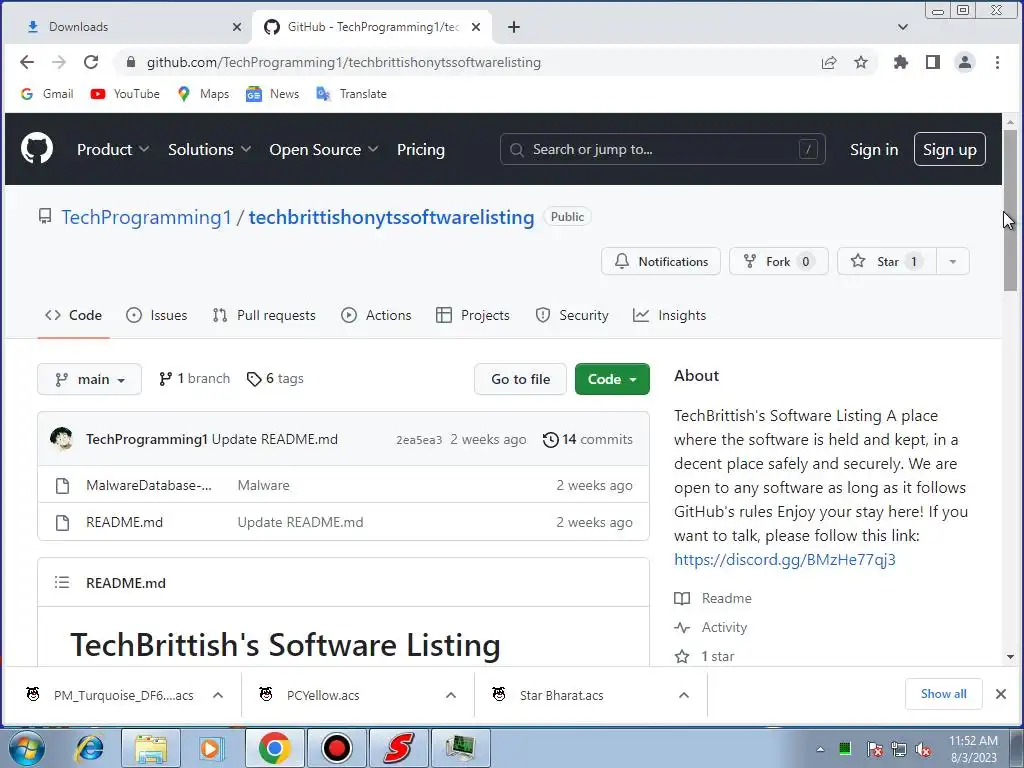Image resolution: width=1024 pixels, height=768 pixels.
Task: Open the MalwareDatabase file
Action: click(149, 485)
